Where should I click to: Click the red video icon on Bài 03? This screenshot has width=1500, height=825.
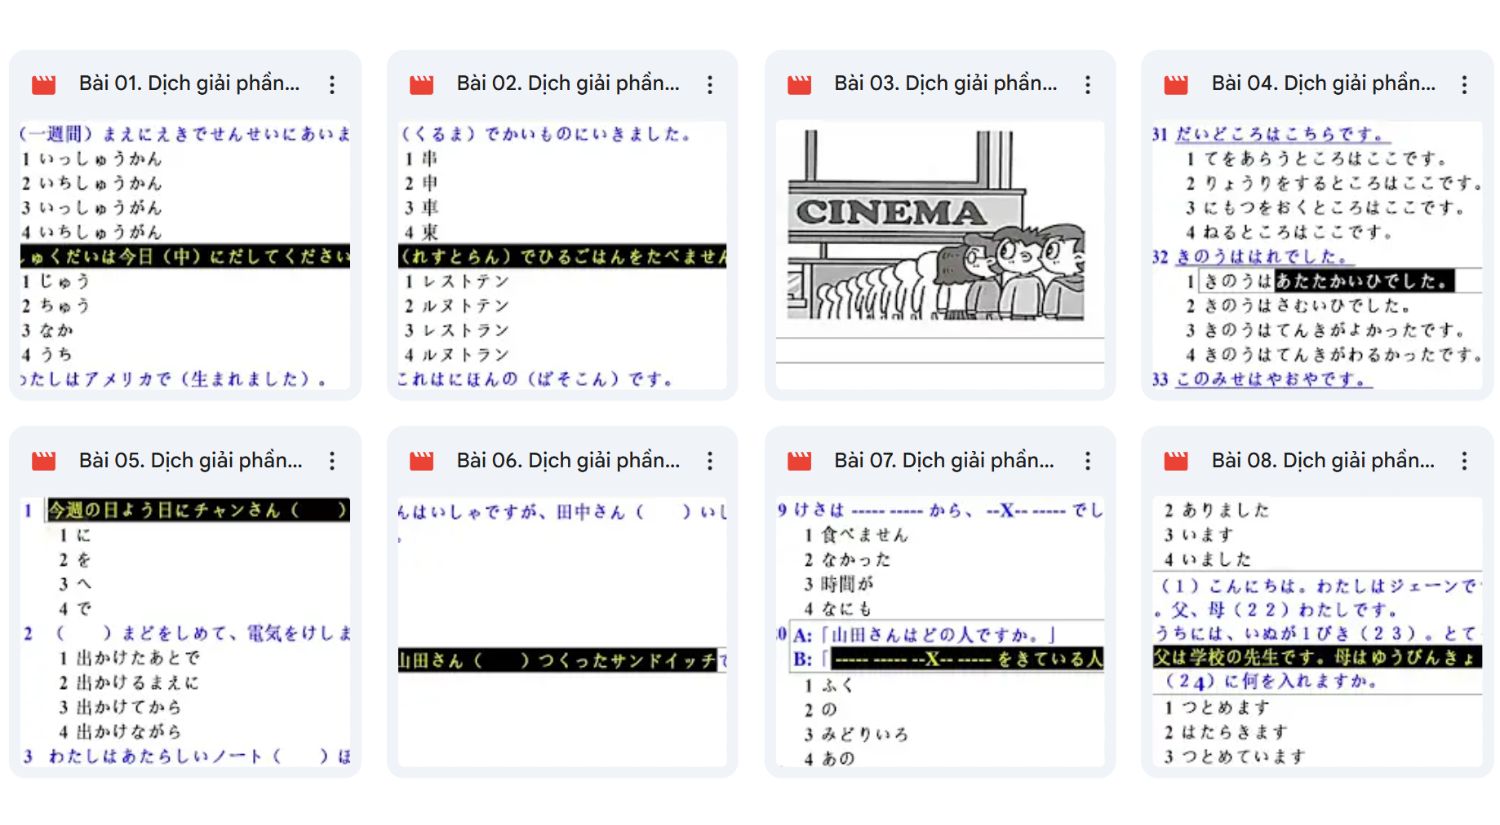797,84
